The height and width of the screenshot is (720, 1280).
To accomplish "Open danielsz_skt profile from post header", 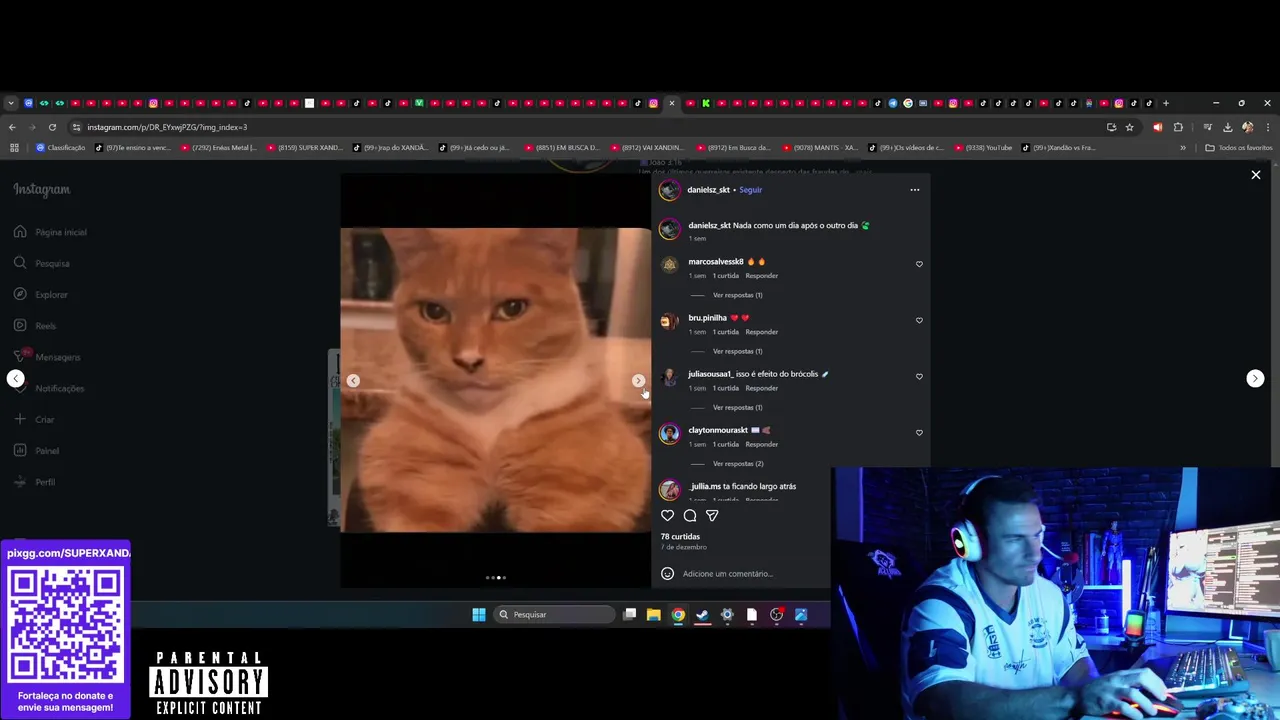I will pos(708,190).
